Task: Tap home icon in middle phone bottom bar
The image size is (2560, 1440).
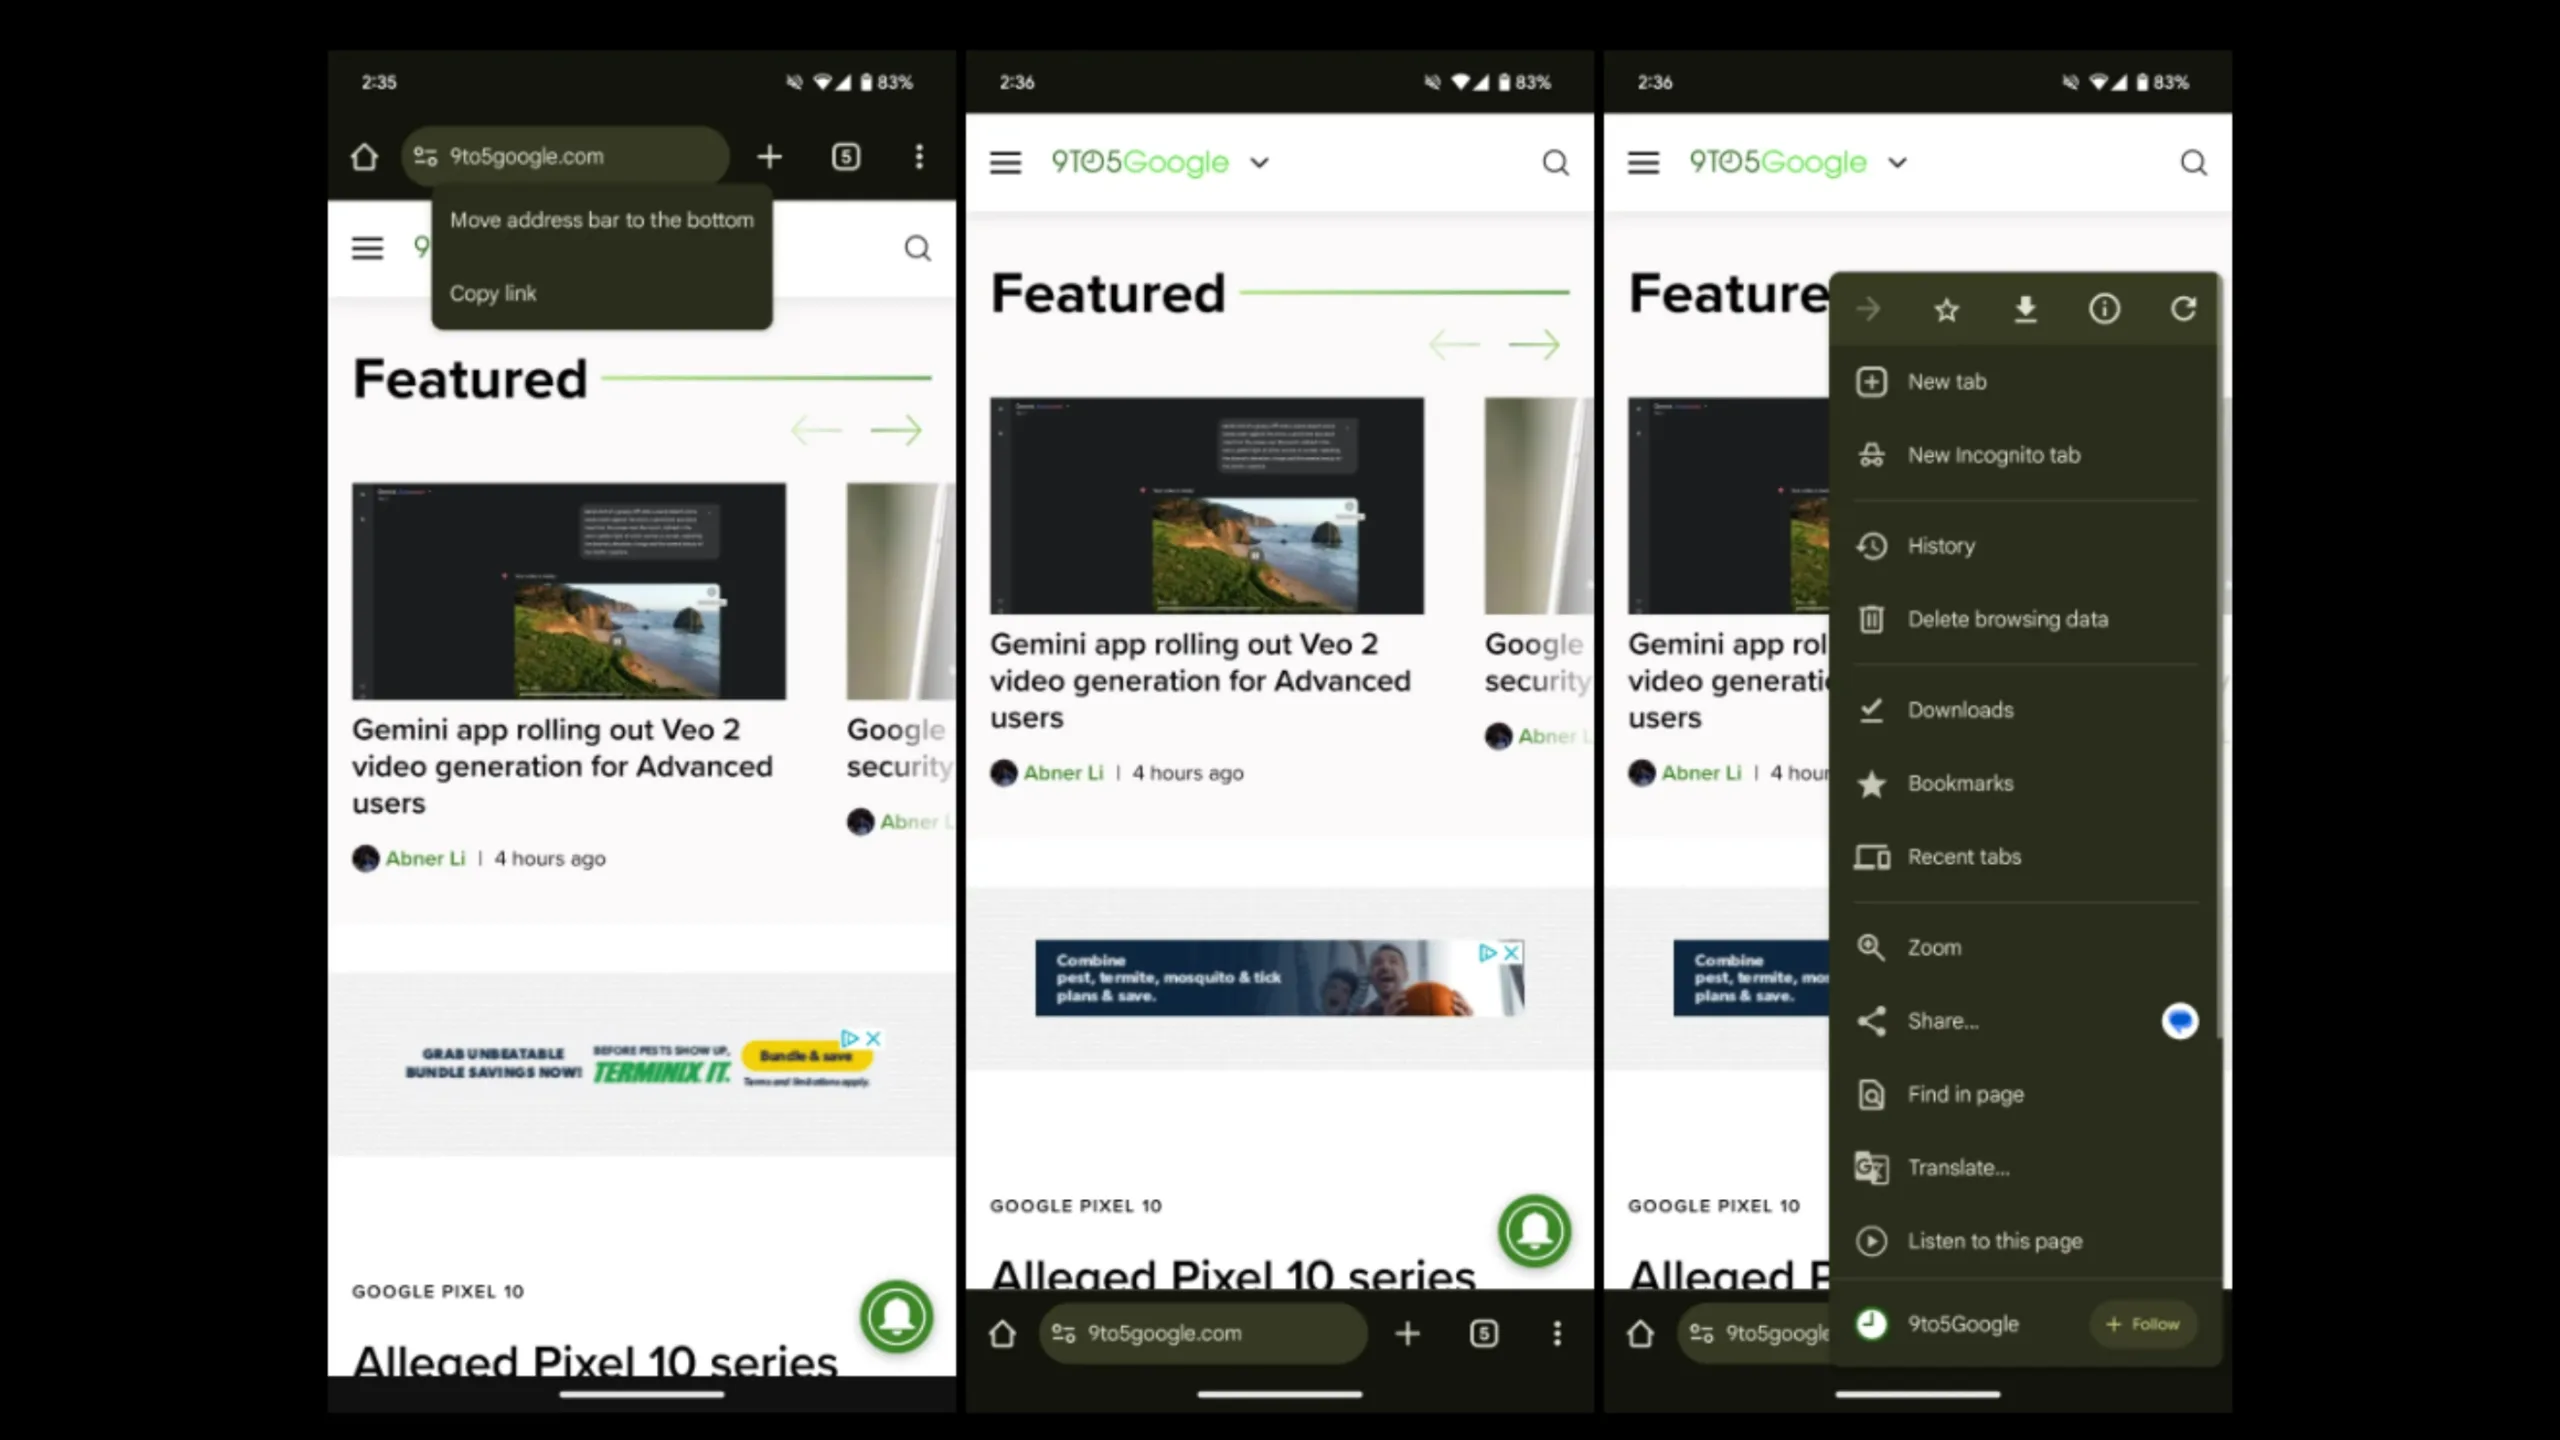Action: click(x=1003, y=1333)
